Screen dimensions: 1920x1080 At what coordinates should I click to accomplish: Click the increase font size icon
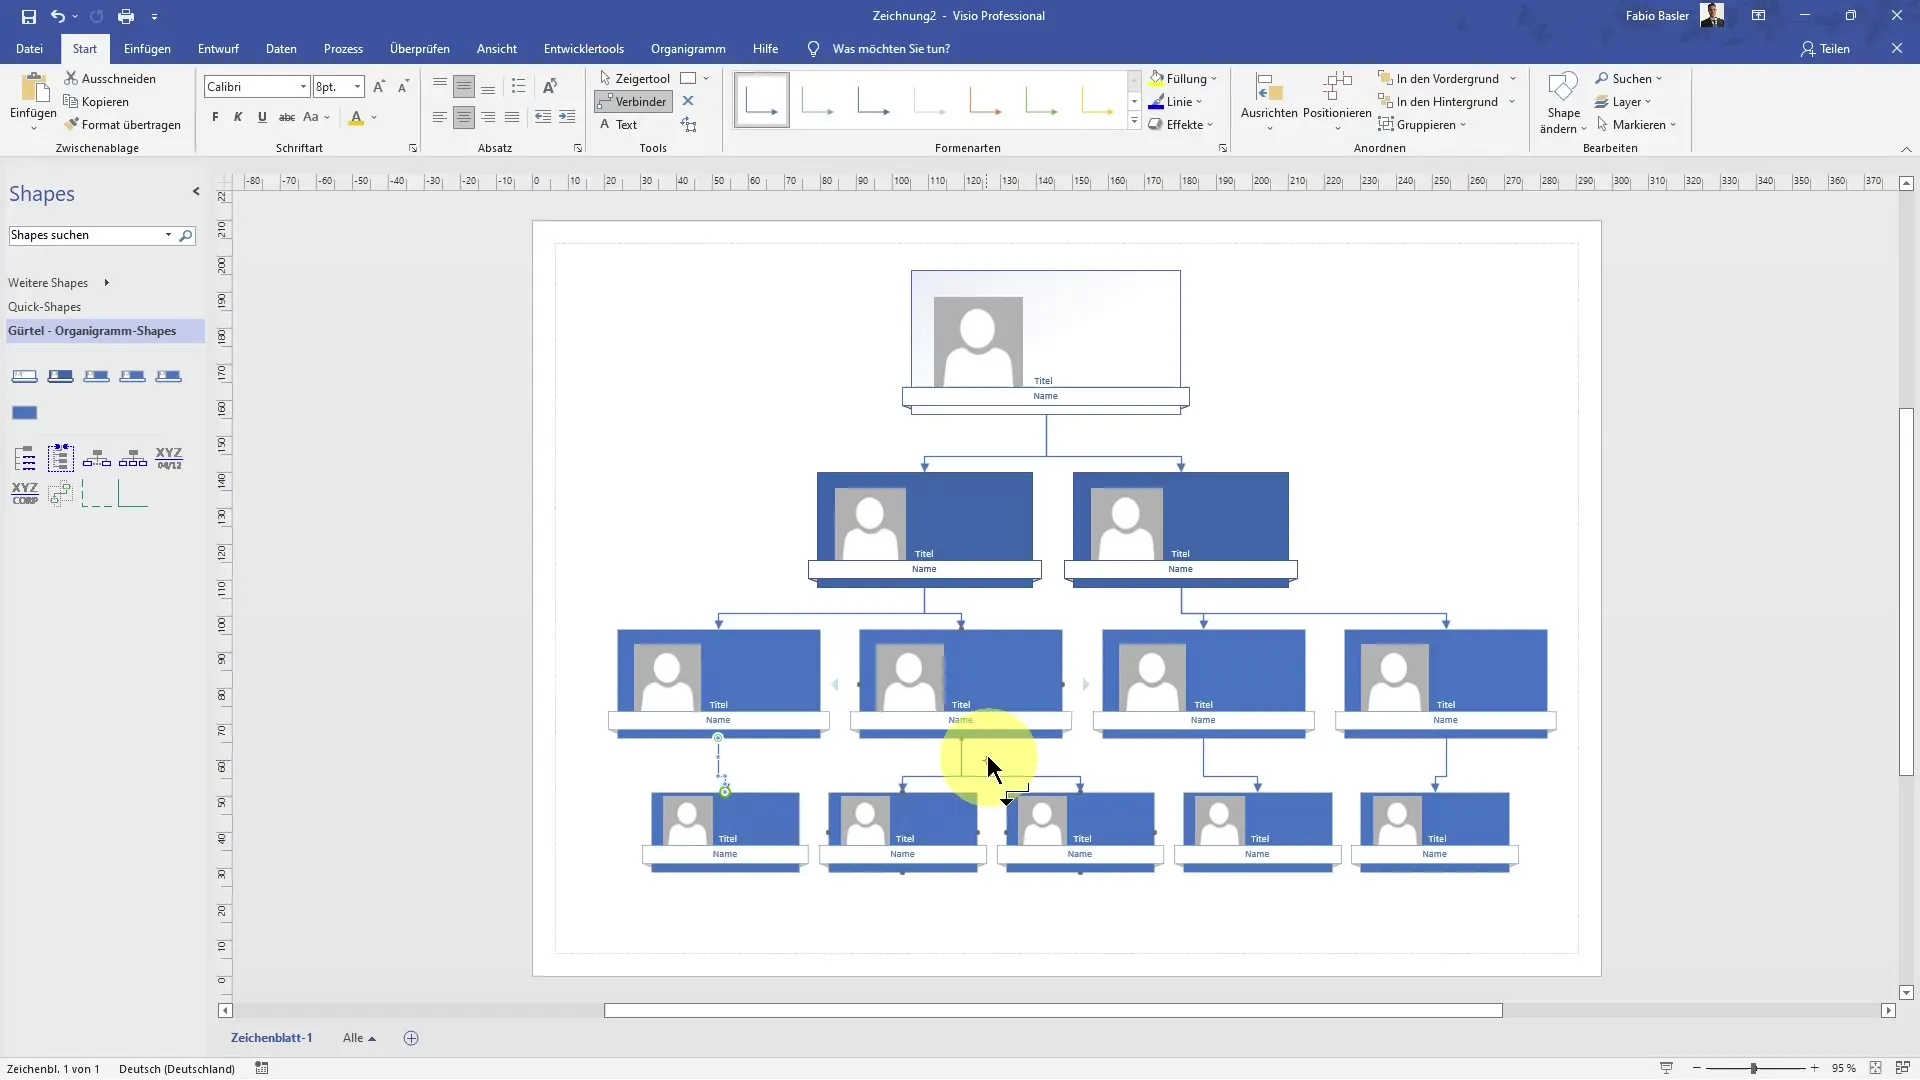click(x=379, y=87)
